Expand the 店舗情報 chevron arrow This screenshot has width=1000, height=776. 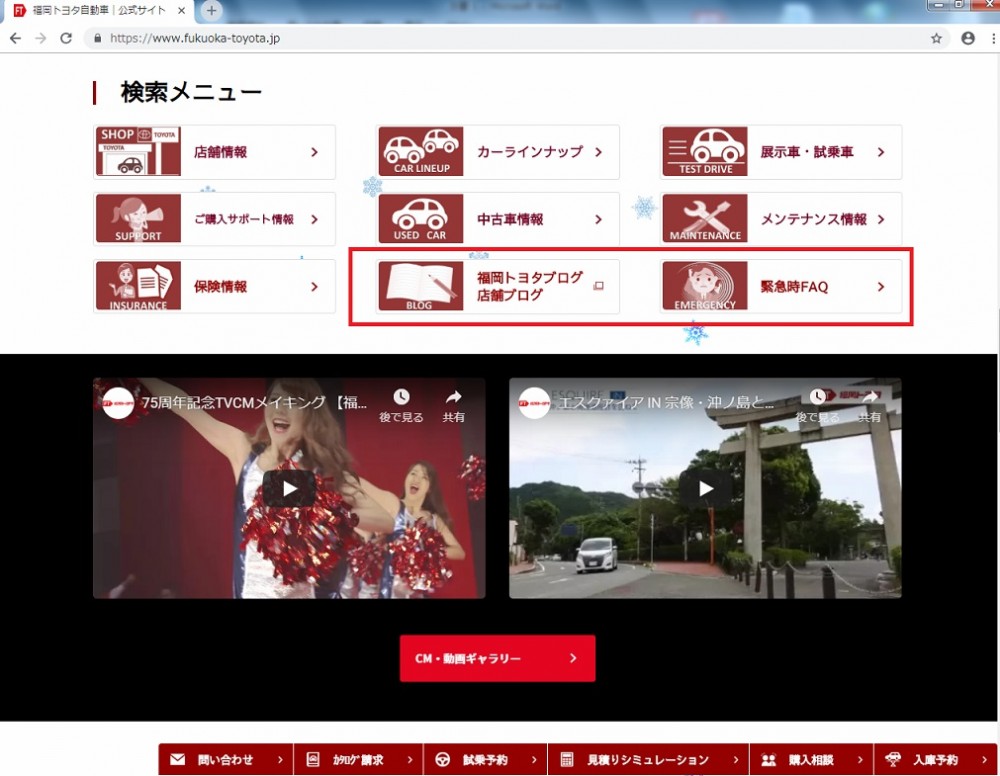coord(314,152)
